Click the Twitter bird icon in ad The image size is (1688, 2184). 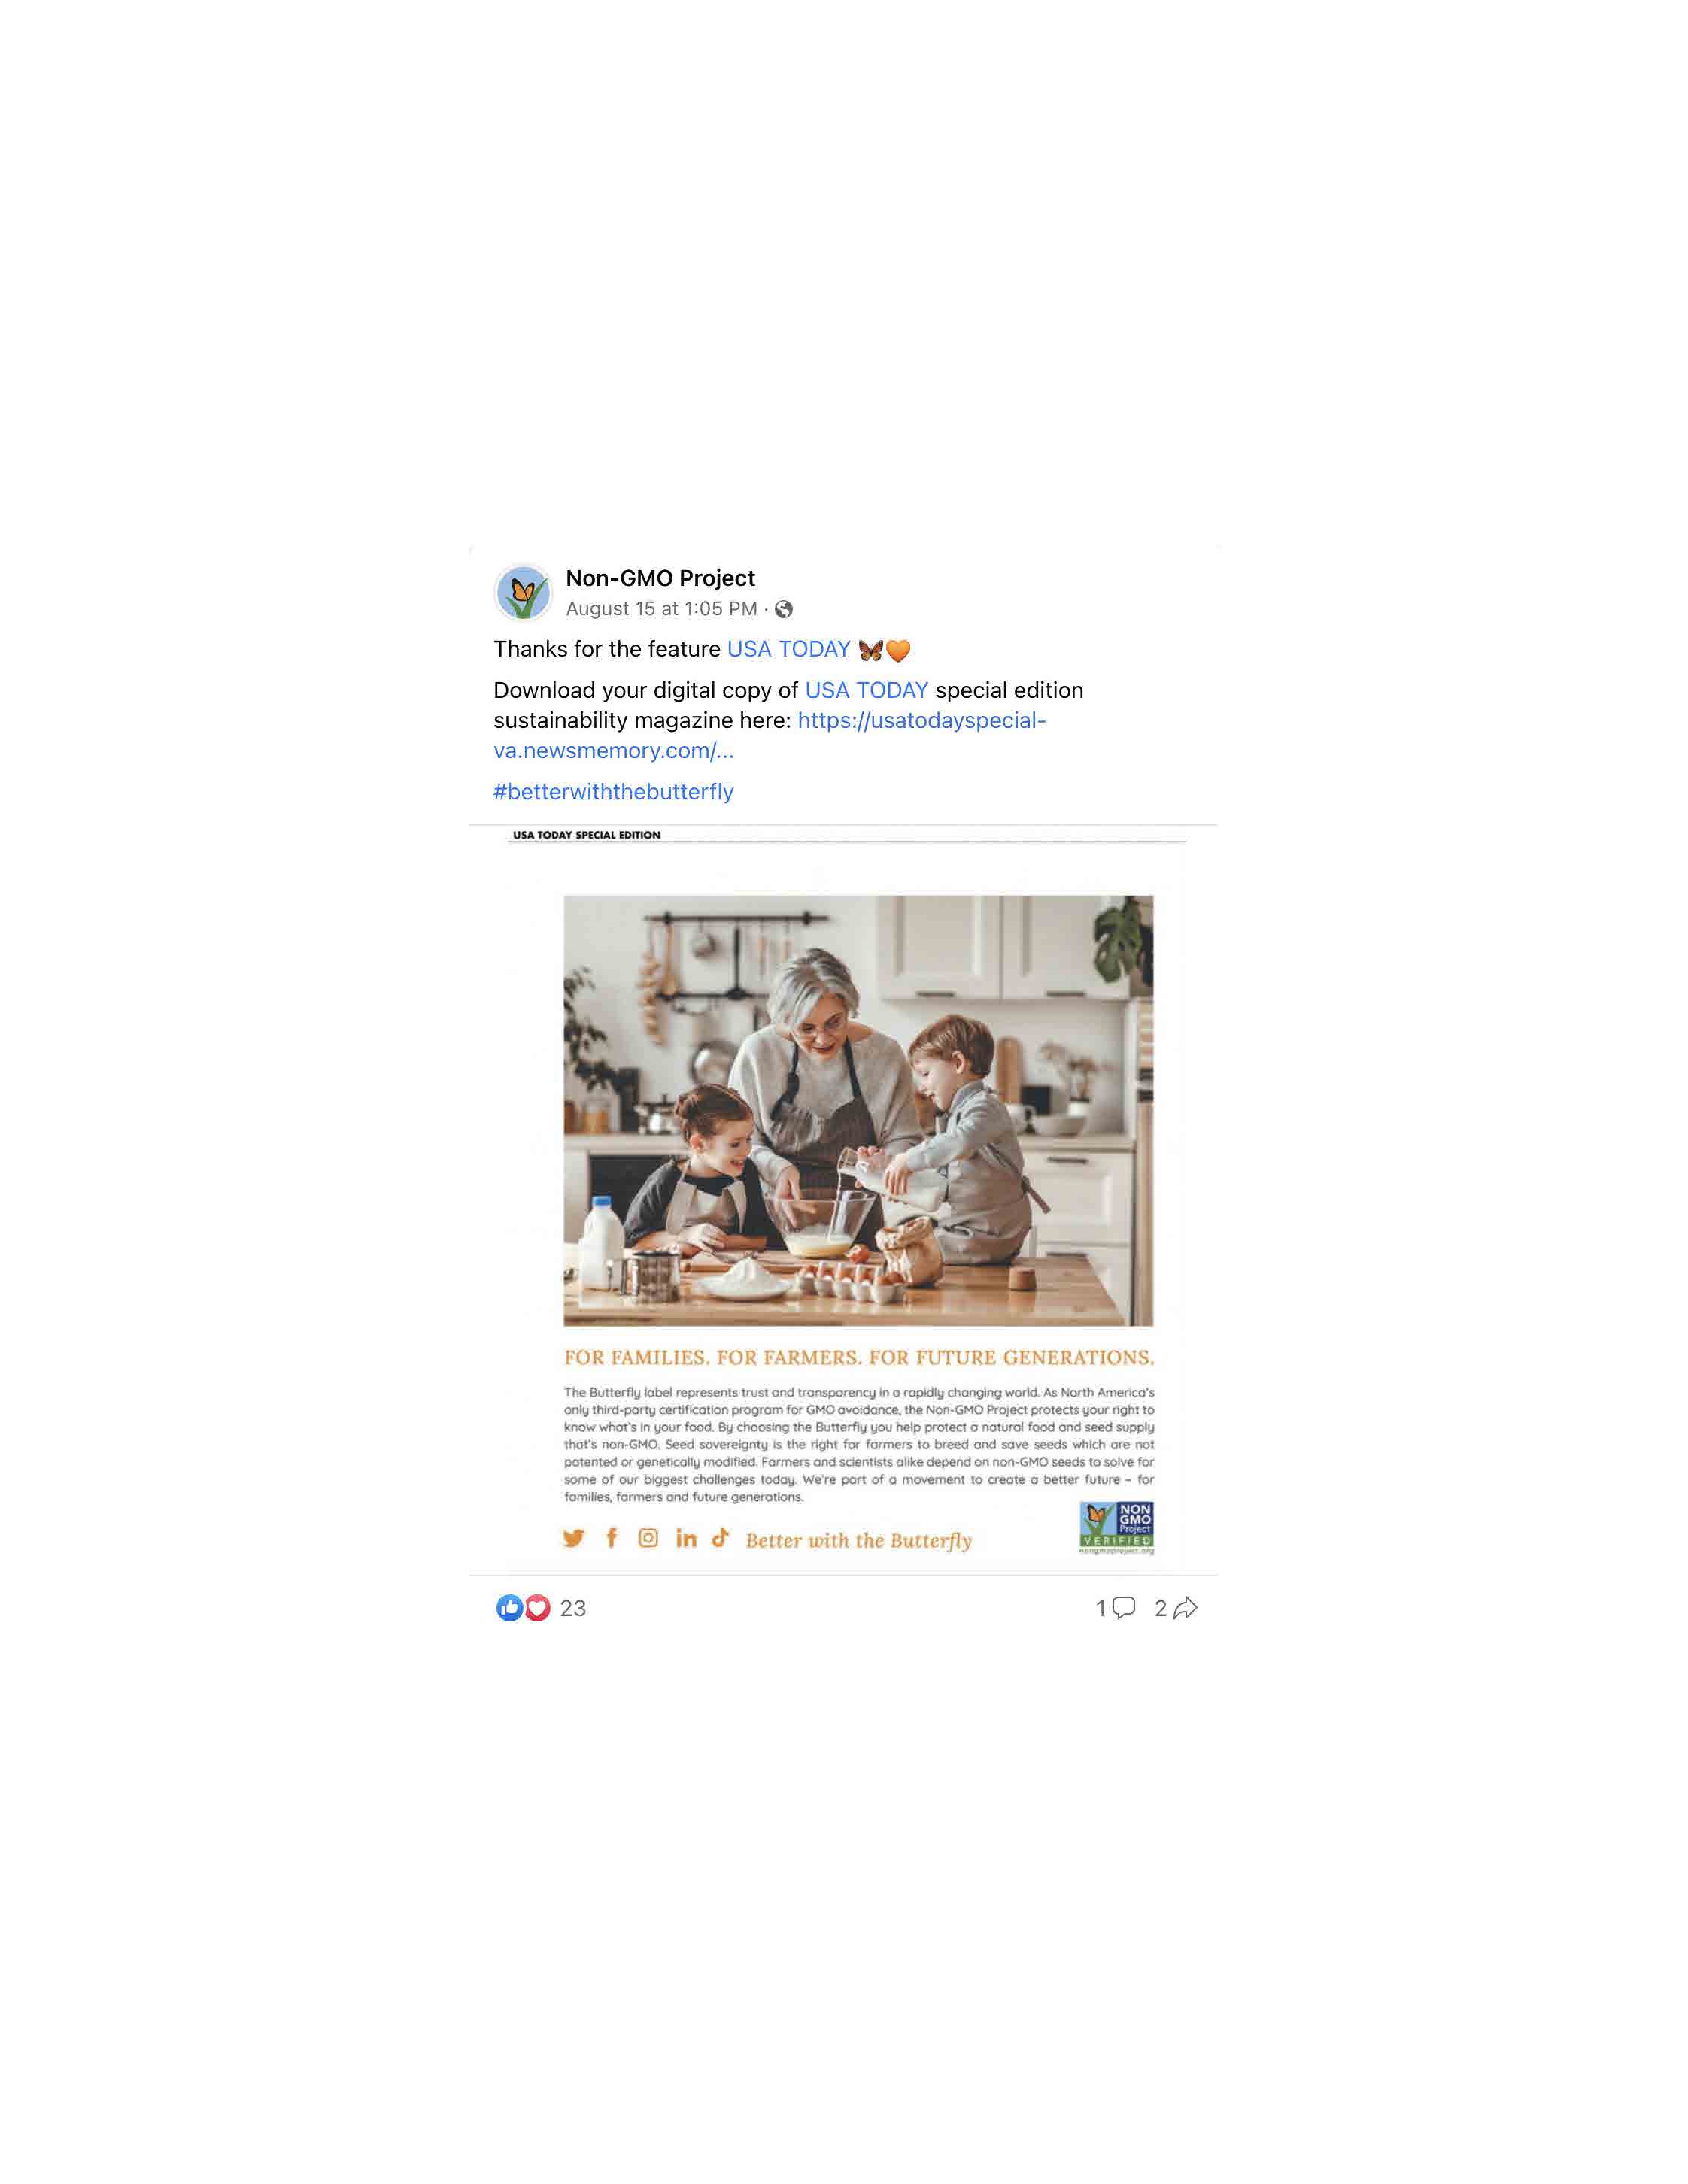573,1538
